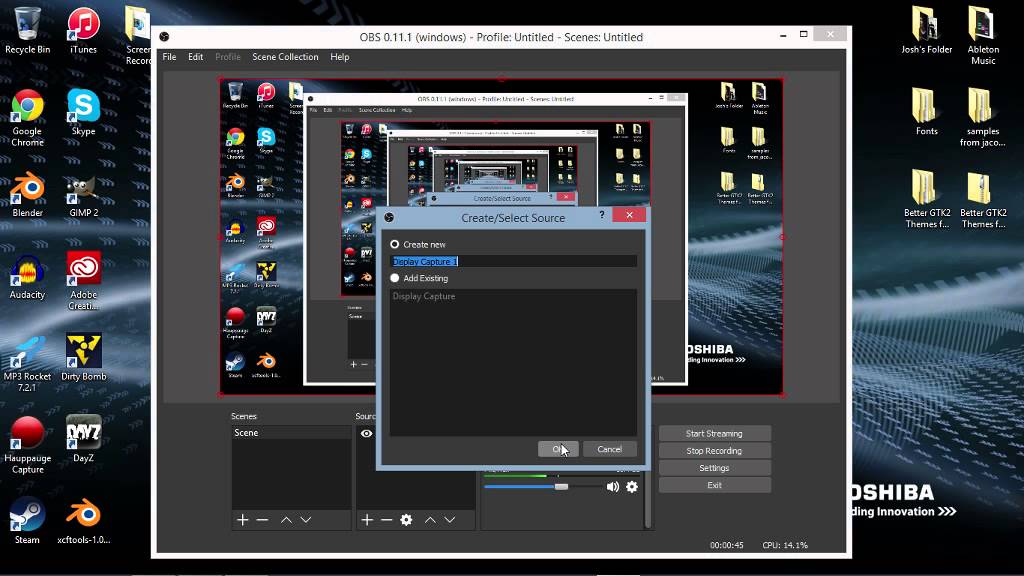Click the Start Streaming button
Image resolution: width=1024 pixels, height=576 pixels.
[714, 434]
